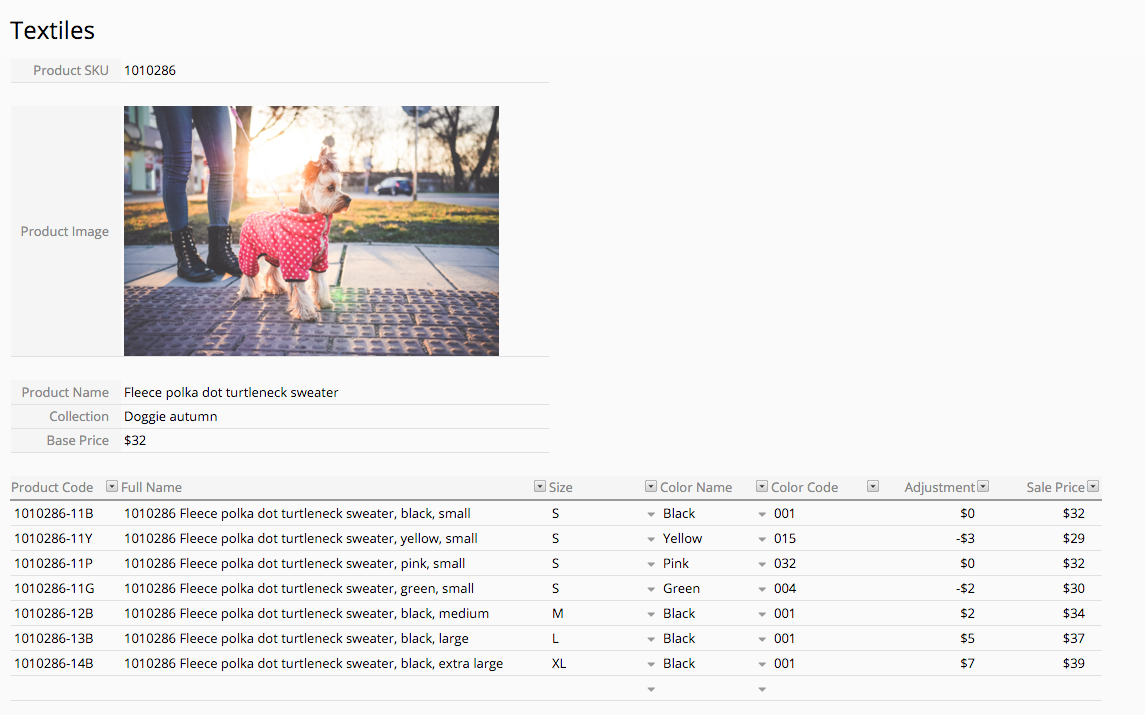Select the $29 sale price cell

click(1073, 538)
